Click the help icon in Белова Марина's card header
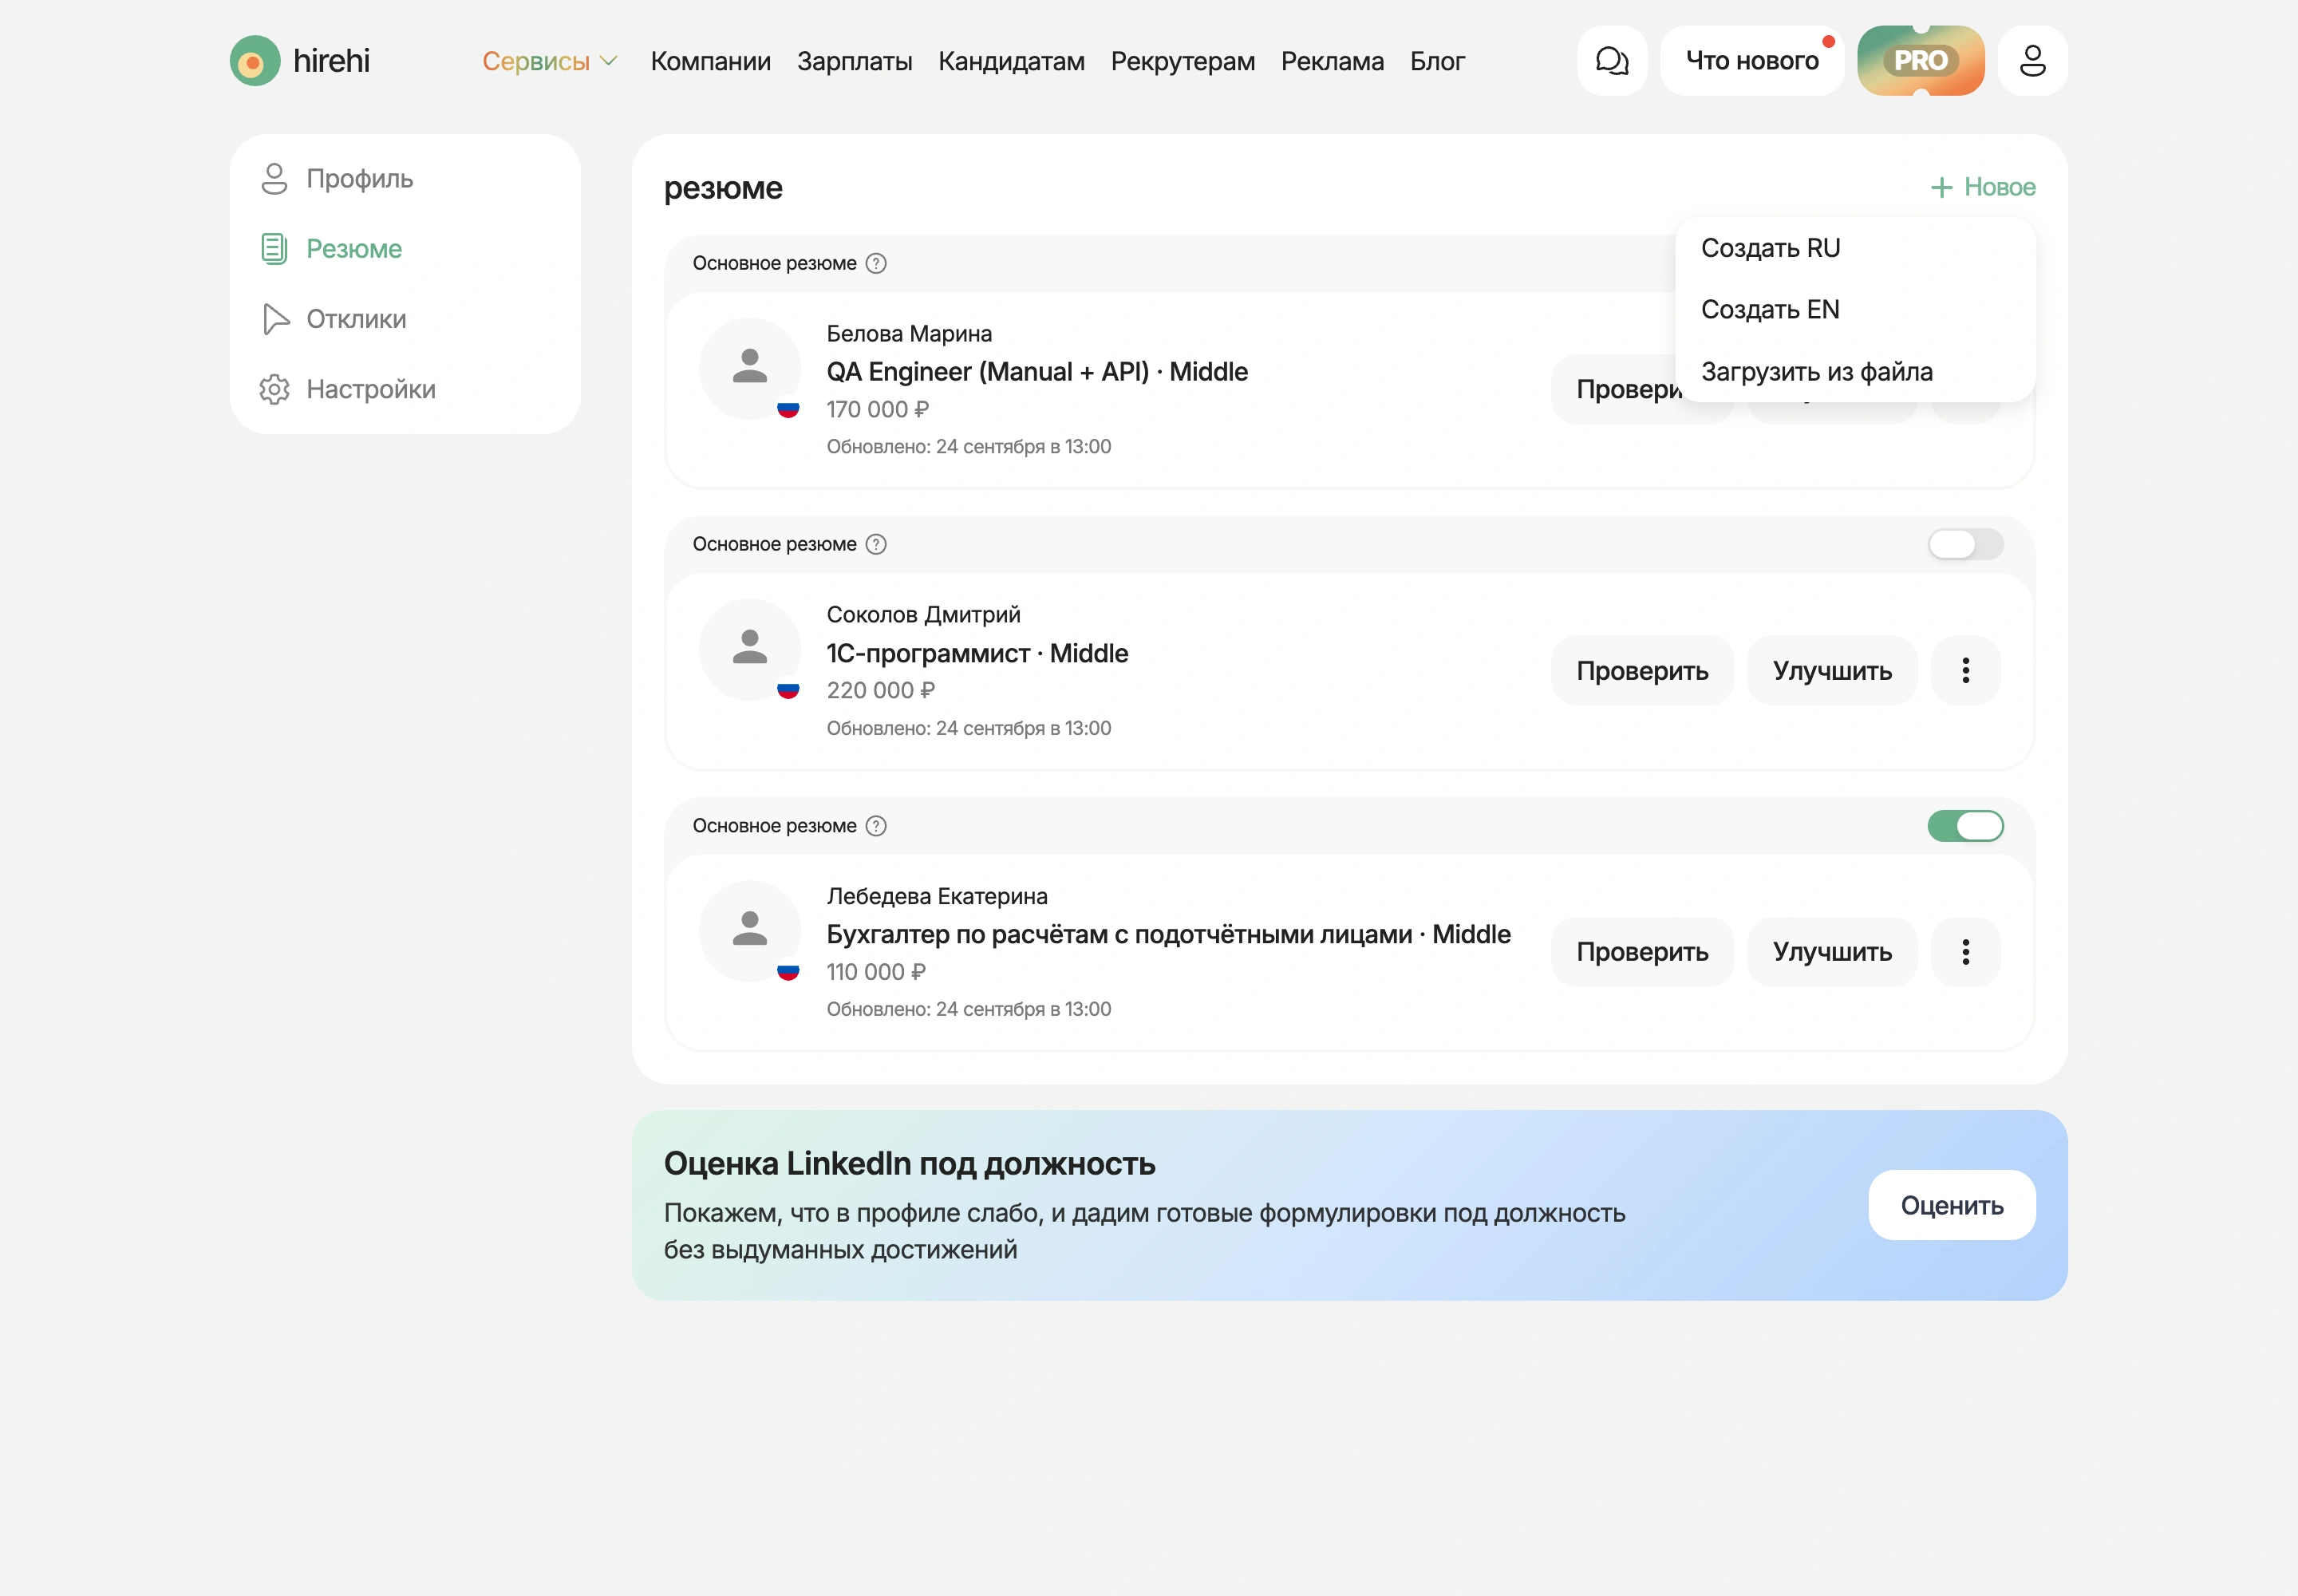 pos(876,263)
